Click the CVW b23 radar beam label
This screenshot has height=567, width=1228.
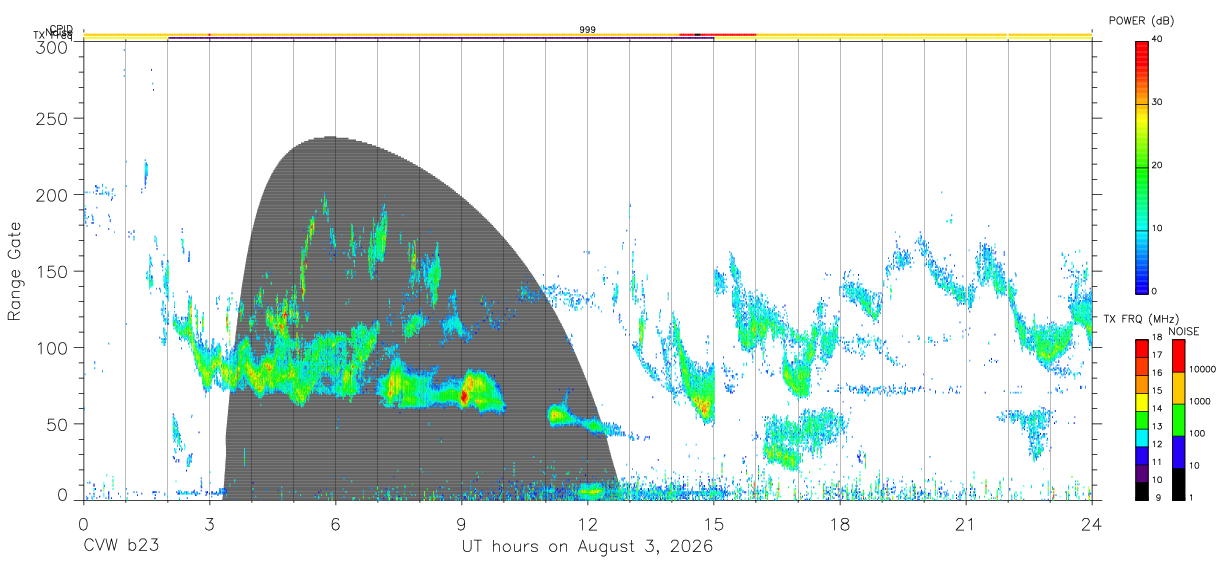coord(121,547)
